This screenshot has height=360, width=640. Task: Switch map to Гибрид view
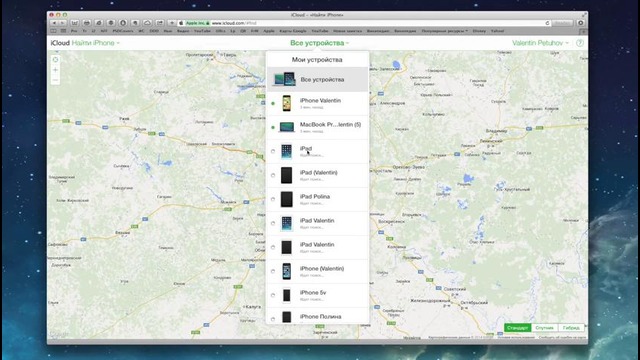[571, 328]
